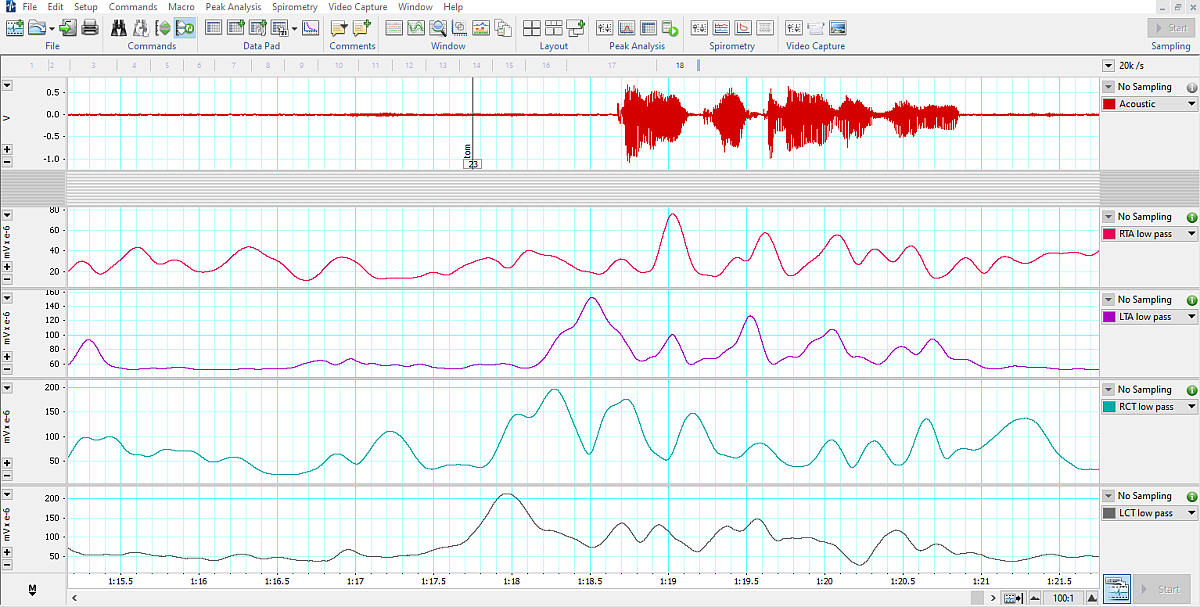This screenshot has width=1200, height=607.
Task: Open the File menu
Action: click(x=29, y=7)
